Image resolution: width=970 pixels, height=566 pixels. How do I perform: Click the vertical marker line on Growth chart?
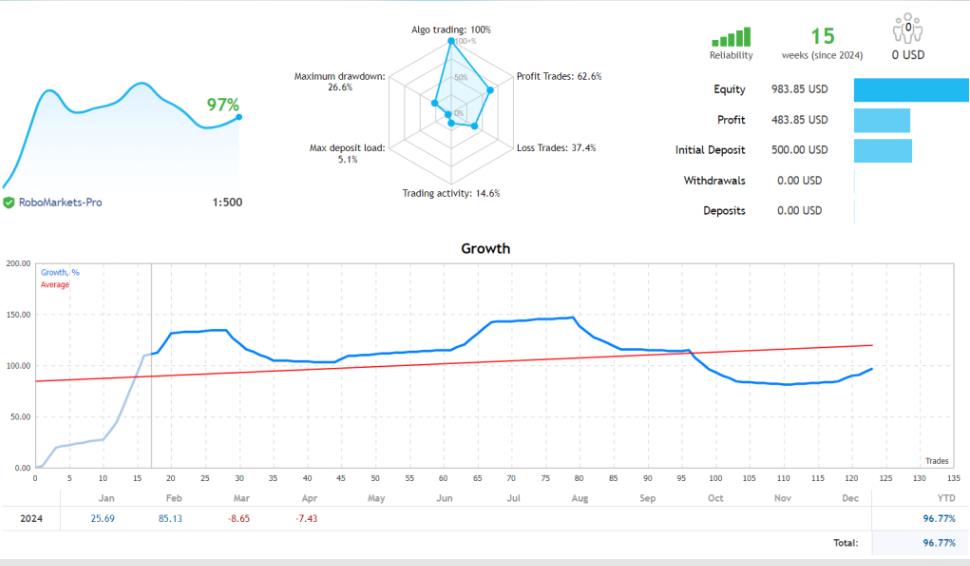tap(151, 400)
